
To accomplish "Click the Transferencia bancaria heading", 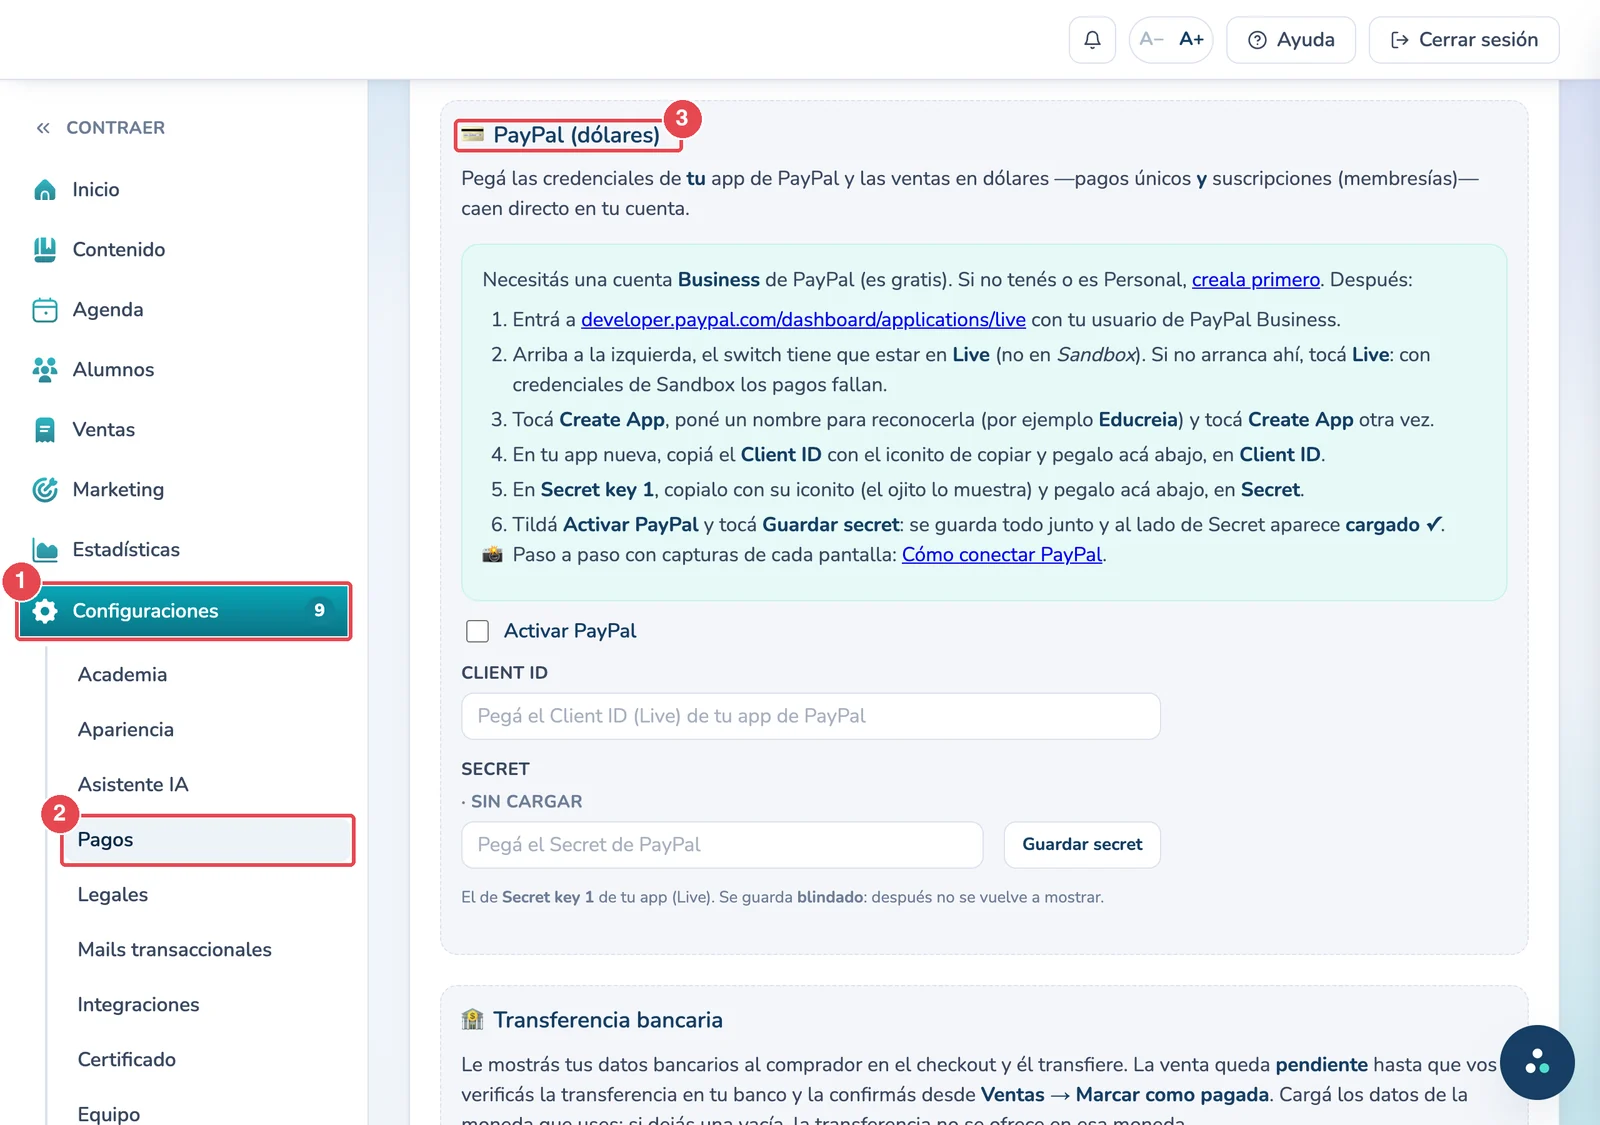I will pyautogui.click(x=607, y=1020).
